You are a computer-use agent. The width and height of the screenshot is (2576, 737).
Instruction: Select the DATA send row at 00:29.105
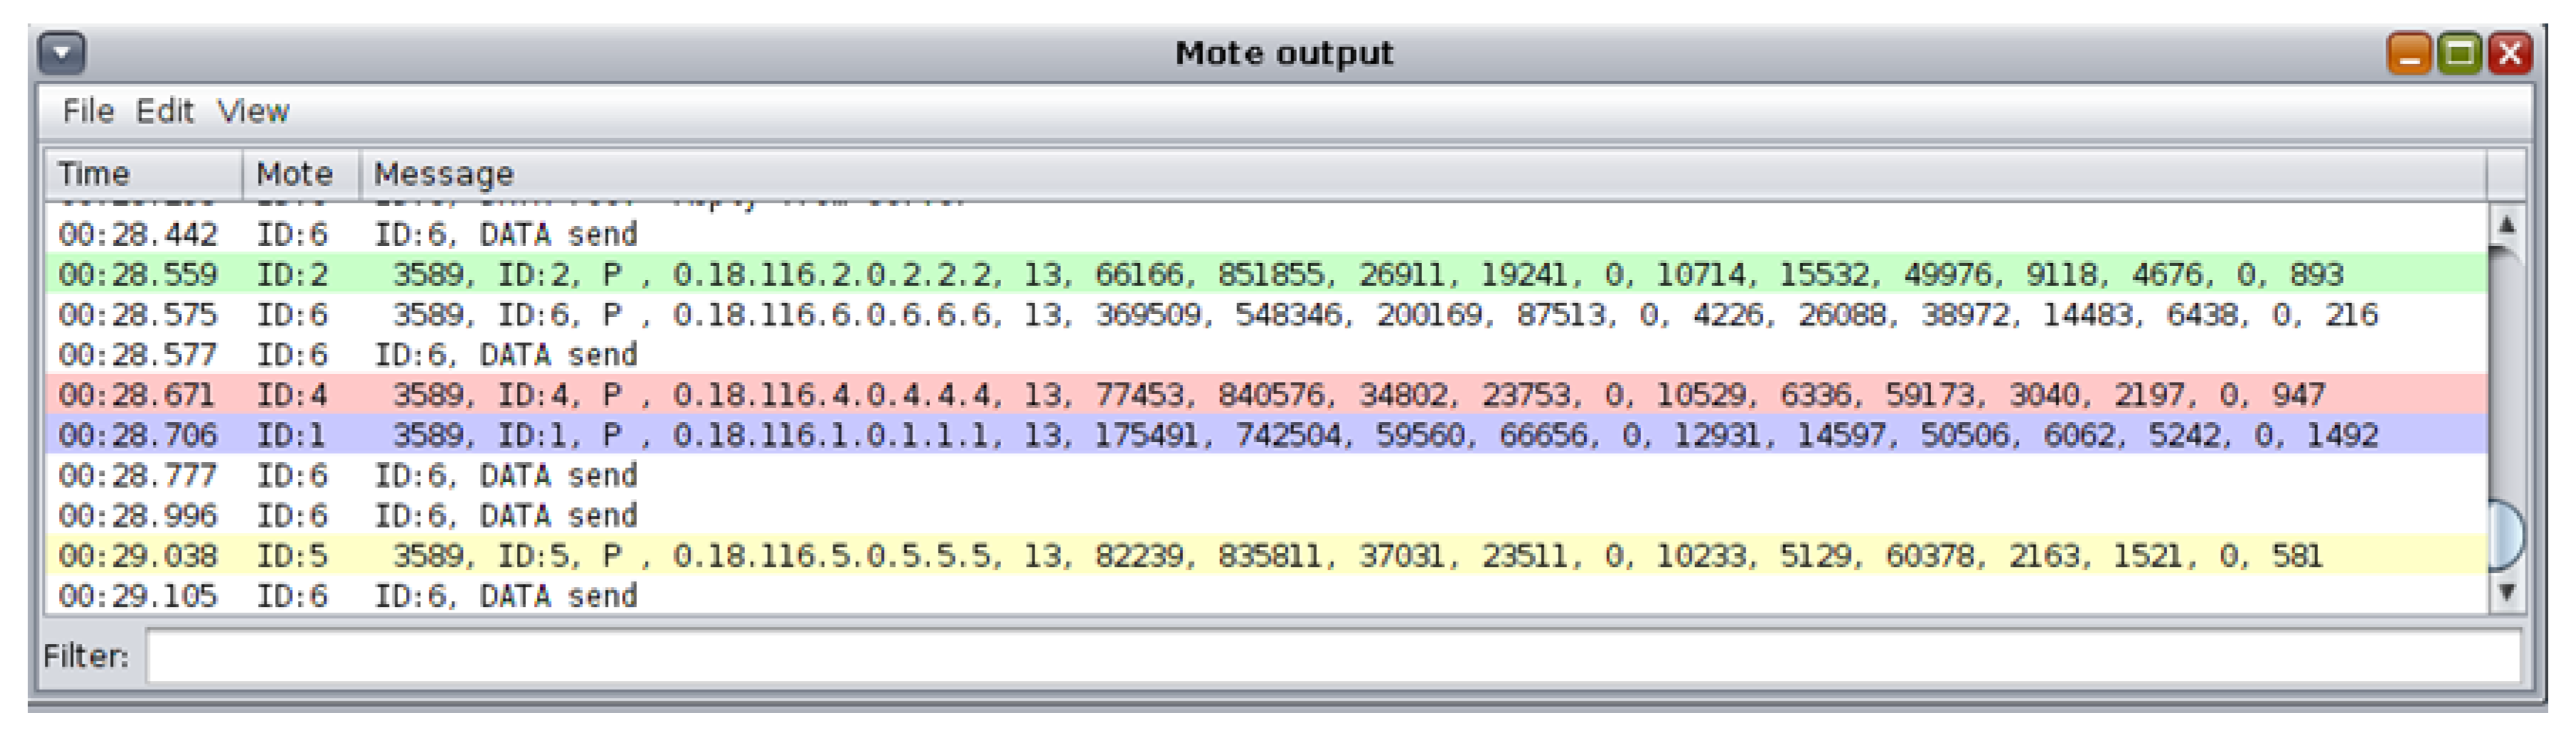coord(1266,596)
